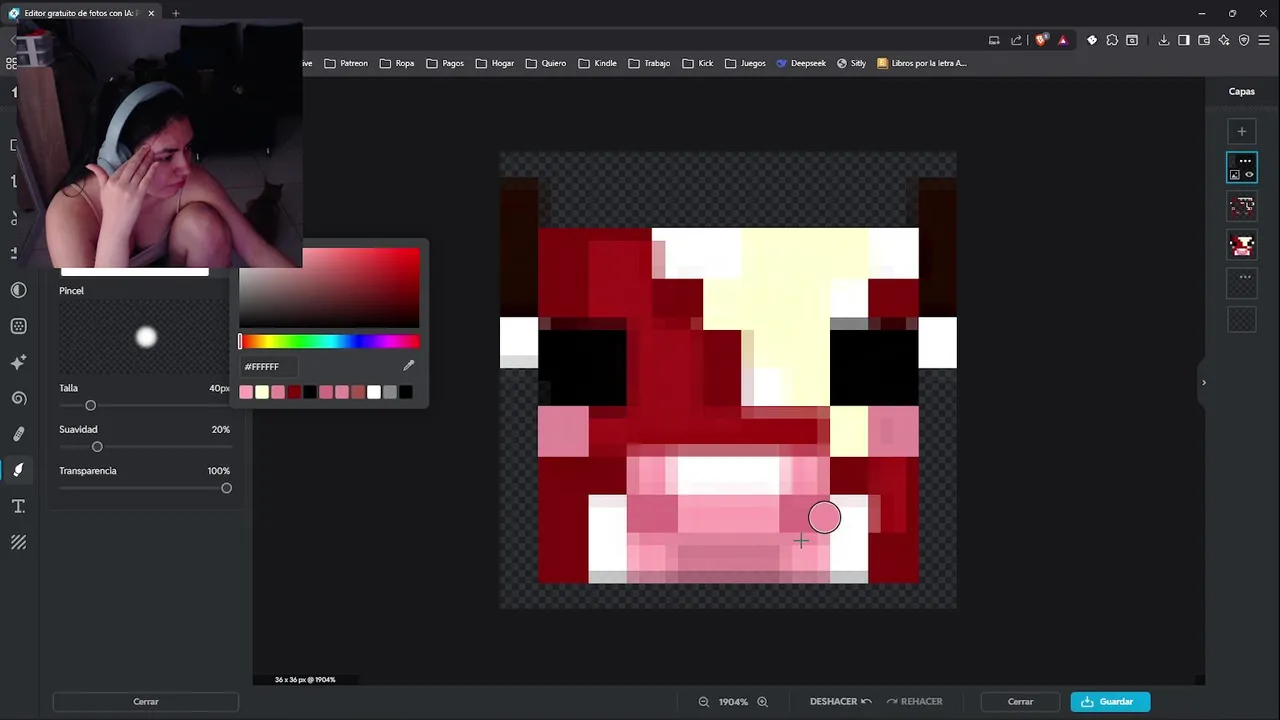Screen dimensions: 1280x720
Task: Click the rainbow hue slider bar
Action: click(329, 342)
